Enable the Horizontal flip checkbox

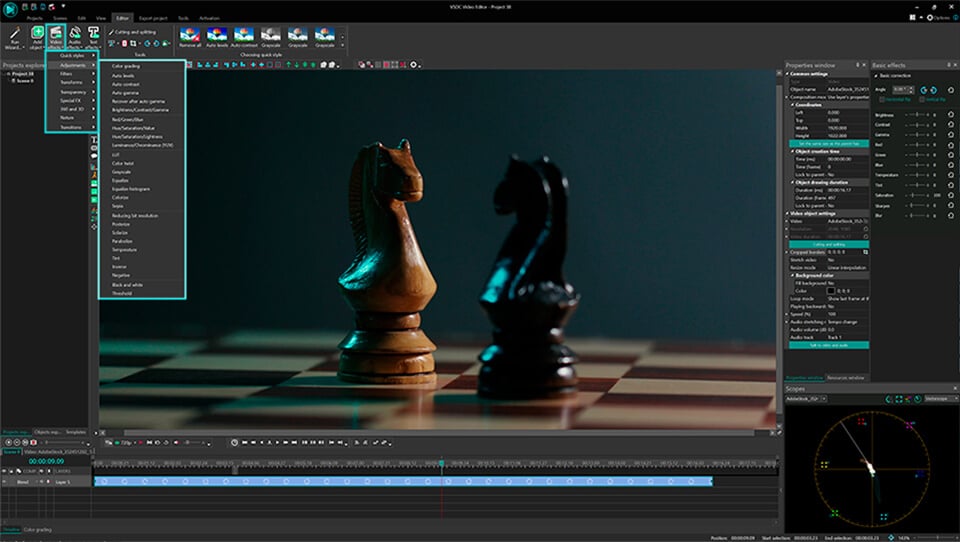882,99
